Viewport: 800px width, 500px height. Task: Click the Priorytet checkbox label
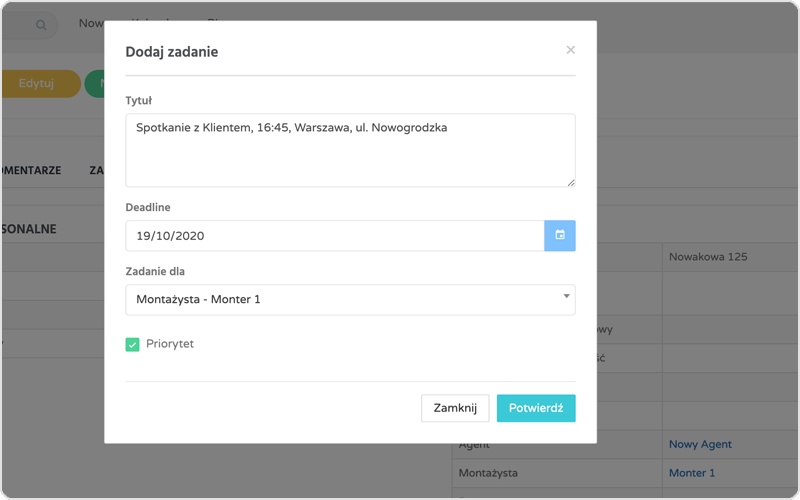click(169, 344)
